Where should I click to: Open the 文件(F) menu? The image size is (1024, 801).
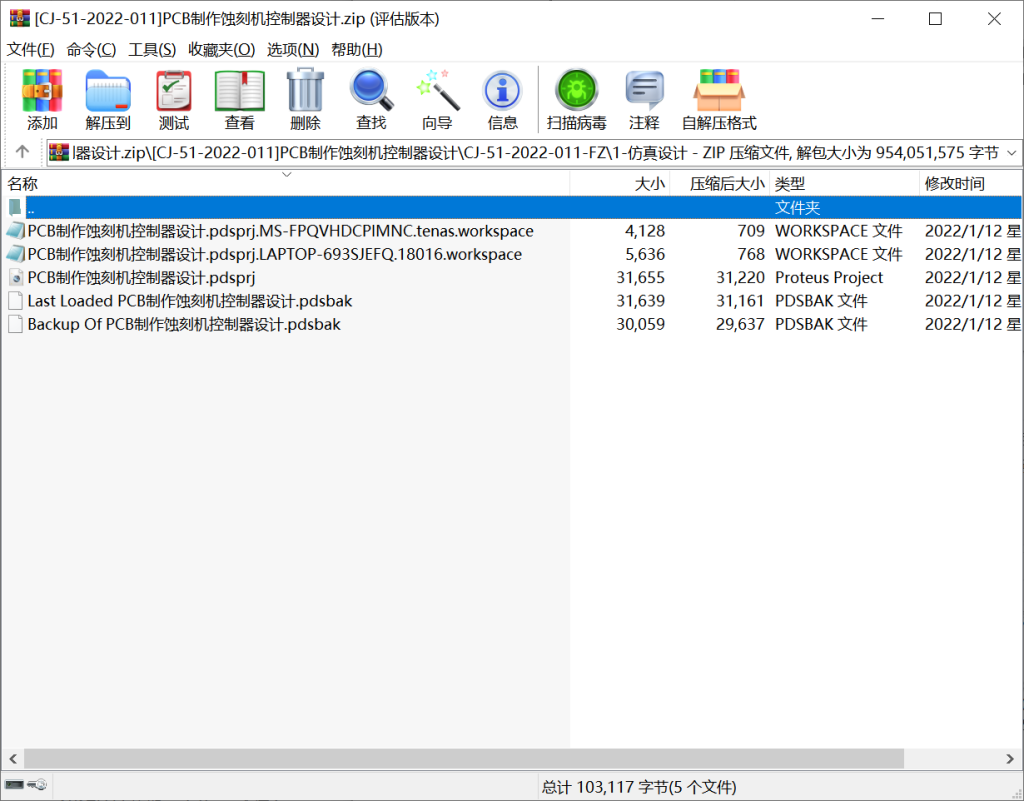coord(31,49)
